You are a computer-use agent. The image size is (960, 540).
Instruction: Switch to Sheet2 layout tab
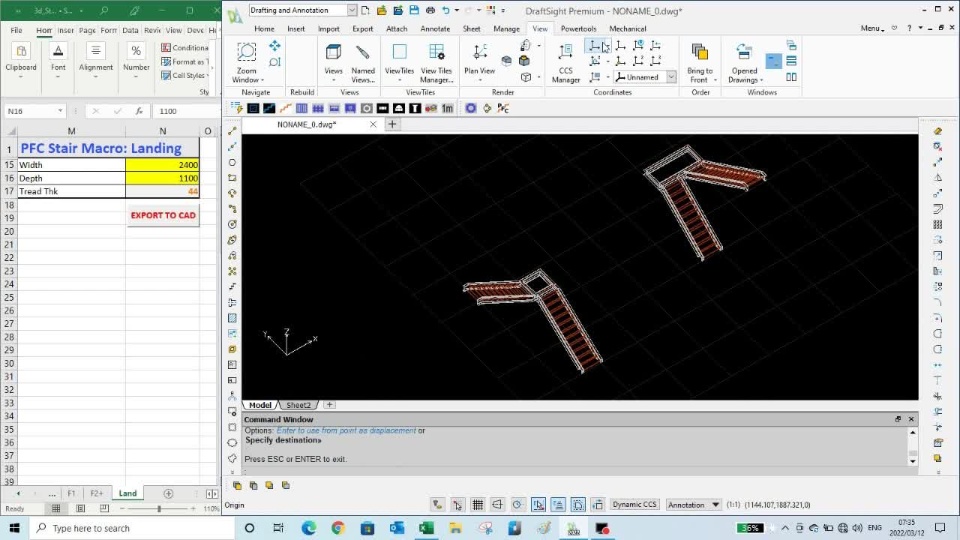pyautogui.click(x=298, y=405)
